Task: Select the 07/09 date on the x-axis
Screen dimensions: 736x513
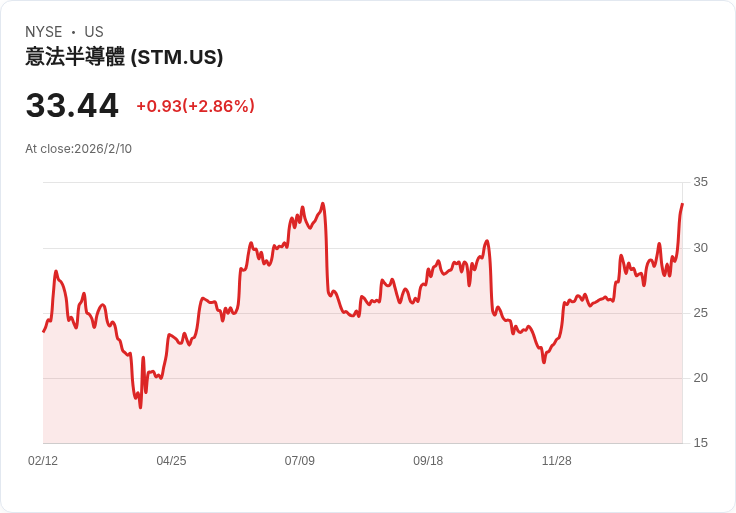Action: pyautogui.click(x=299, y=461)
